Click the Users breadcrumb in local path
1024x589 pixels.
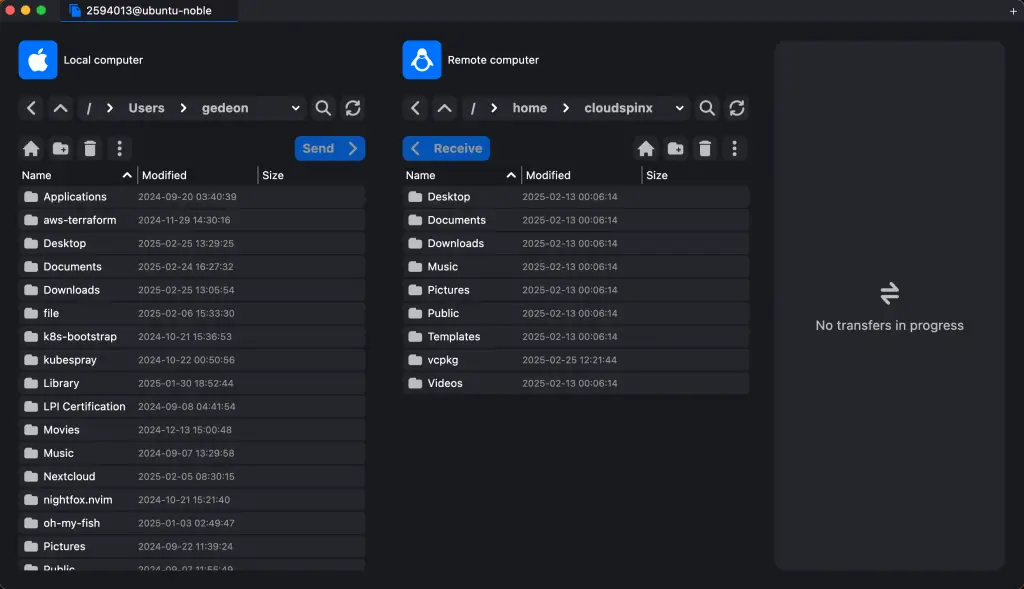click(146, 108)
